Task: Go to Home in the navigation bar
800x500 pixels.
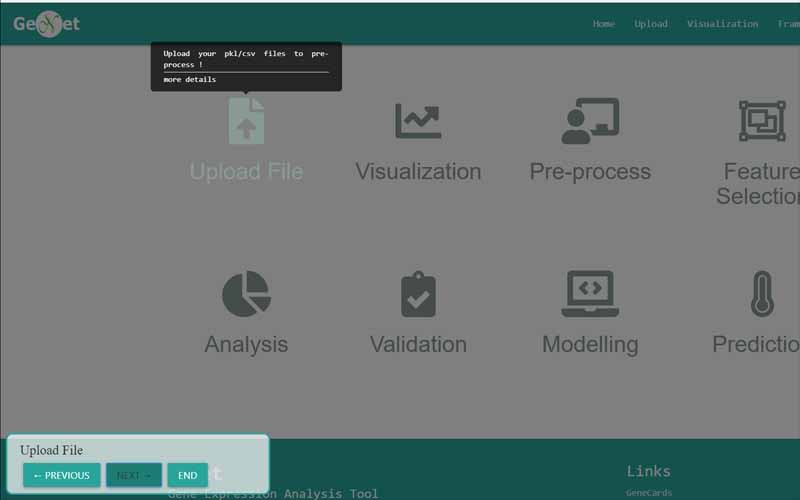Action: (x=604, y=24)
